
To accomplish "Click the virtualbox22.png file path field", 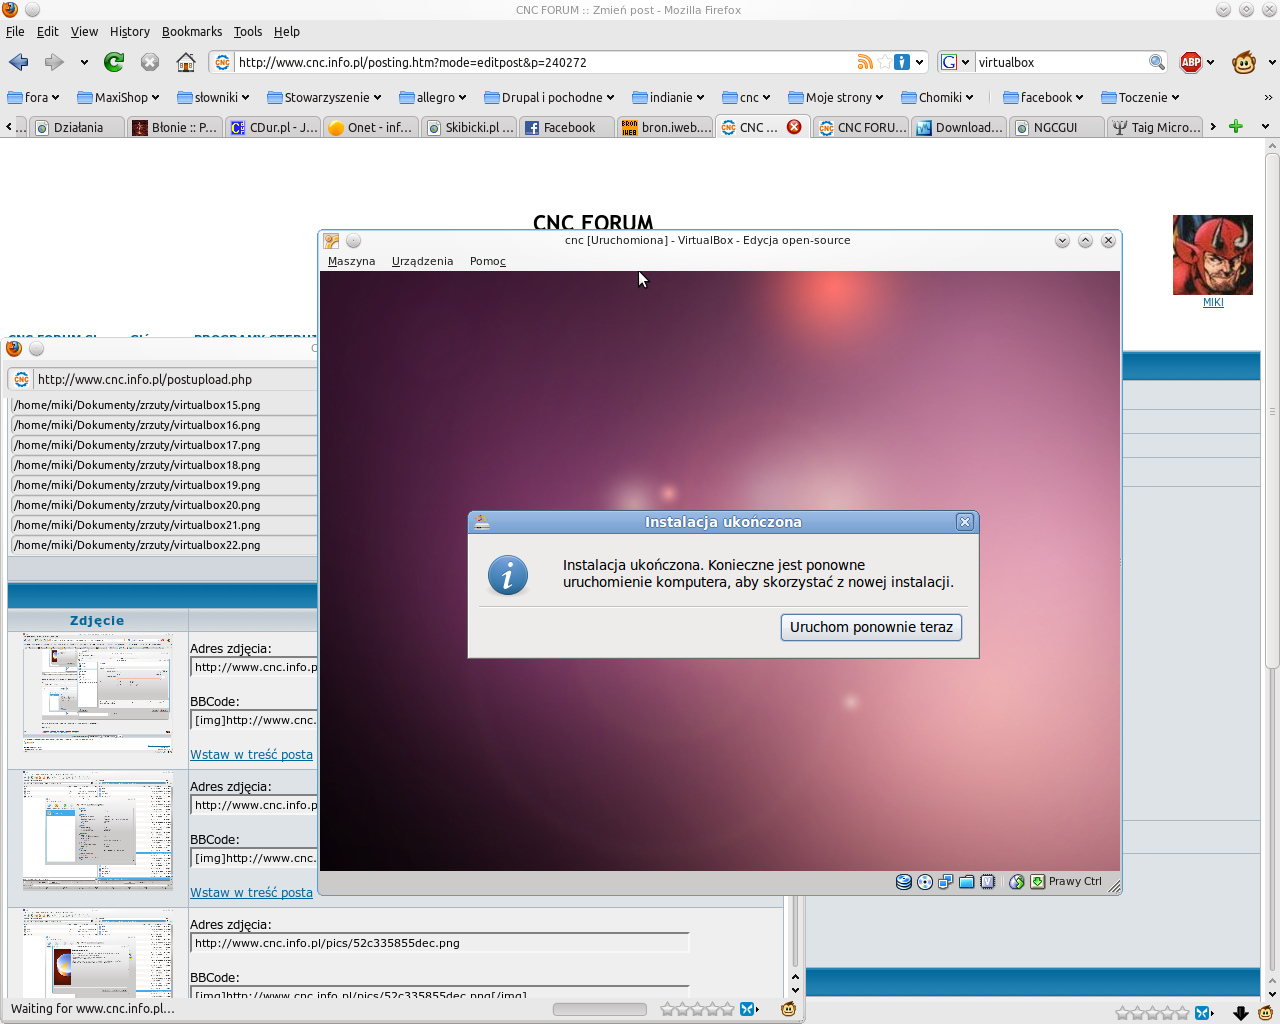I will pos(164,545).
